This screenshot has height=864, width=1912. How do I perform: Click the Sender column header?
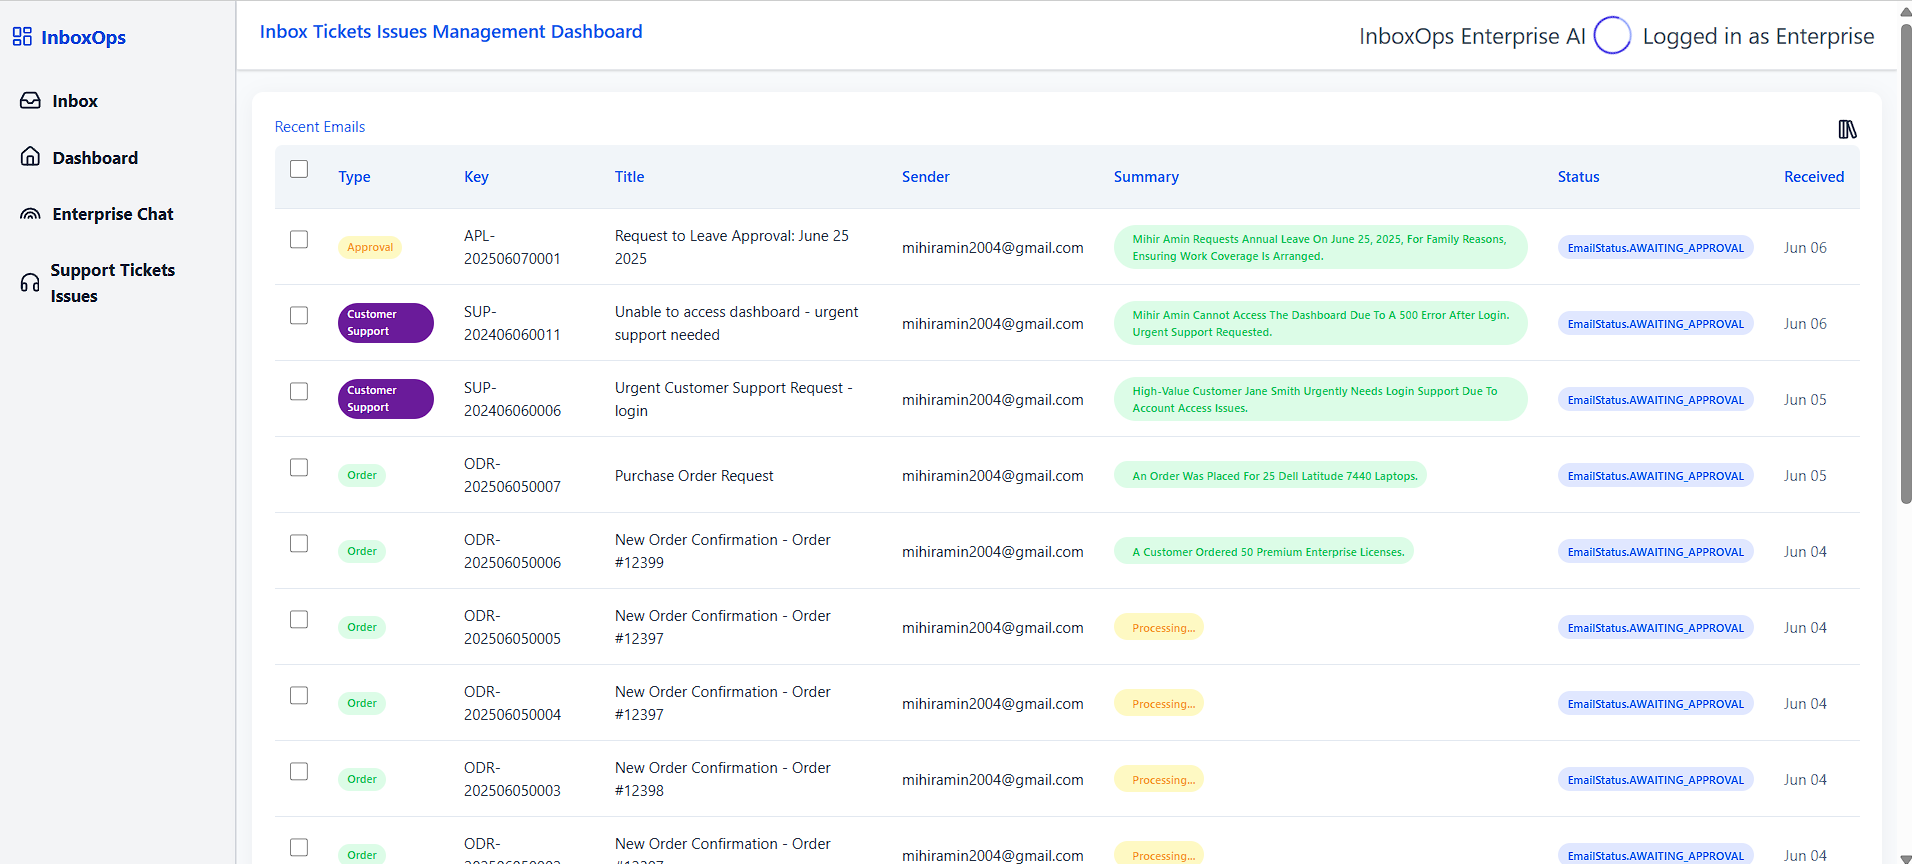pyautogui.click(x=925, y=177)
